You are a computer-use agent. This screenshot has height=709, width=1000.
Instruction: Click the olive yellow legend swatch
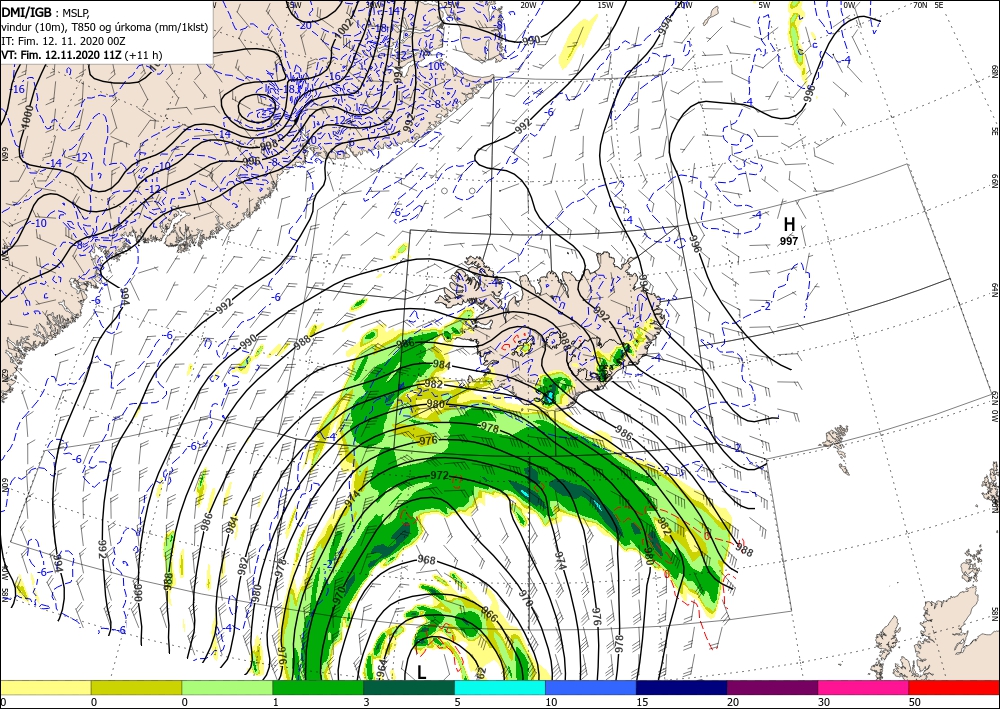[136, 687]
